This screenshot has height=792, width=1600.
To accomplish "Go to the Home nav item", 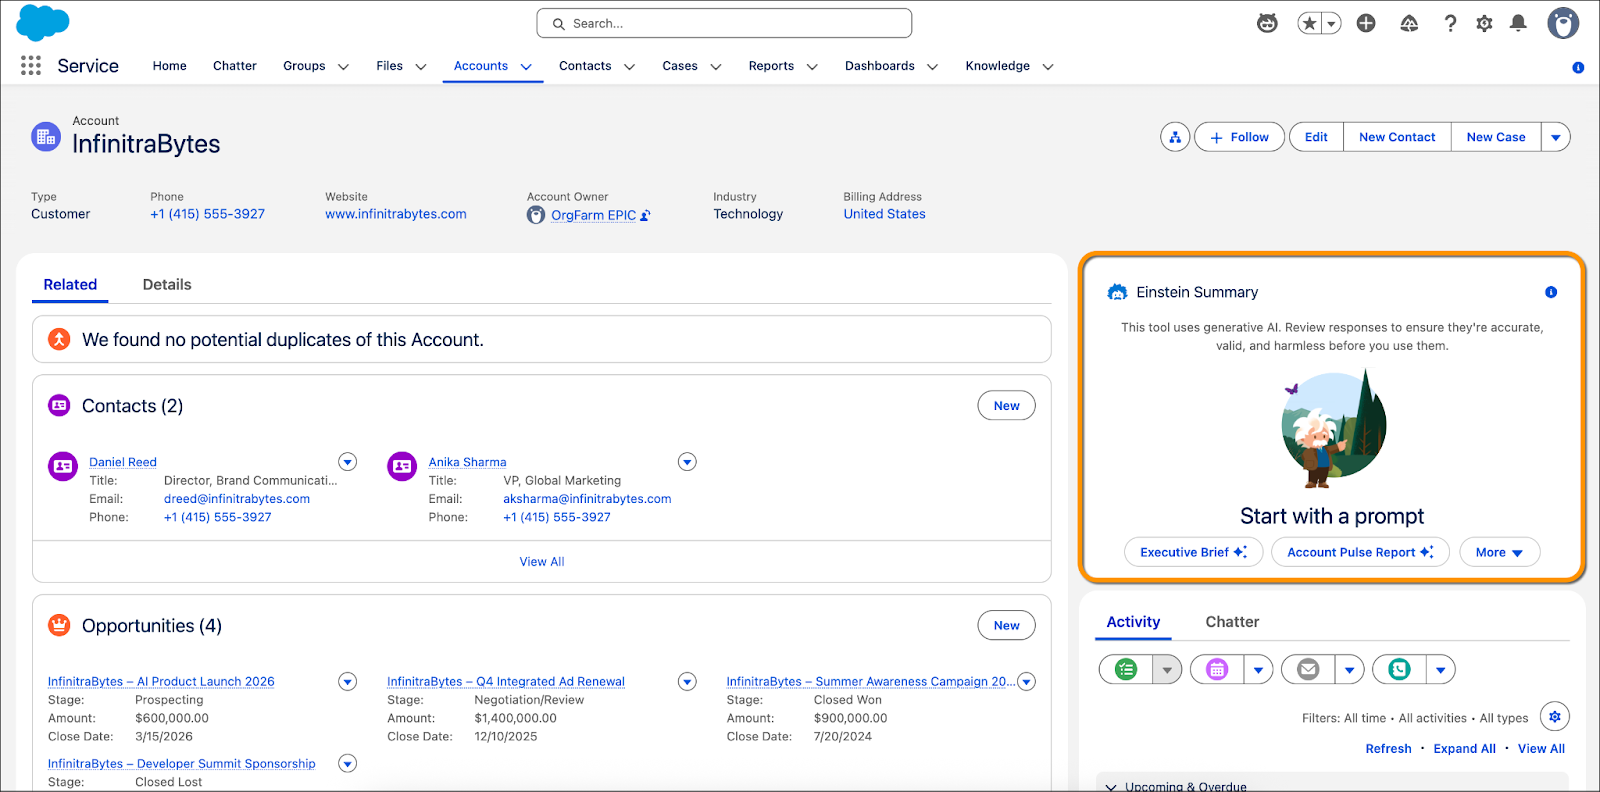I will pyautogui.click(x=170, y=66).
